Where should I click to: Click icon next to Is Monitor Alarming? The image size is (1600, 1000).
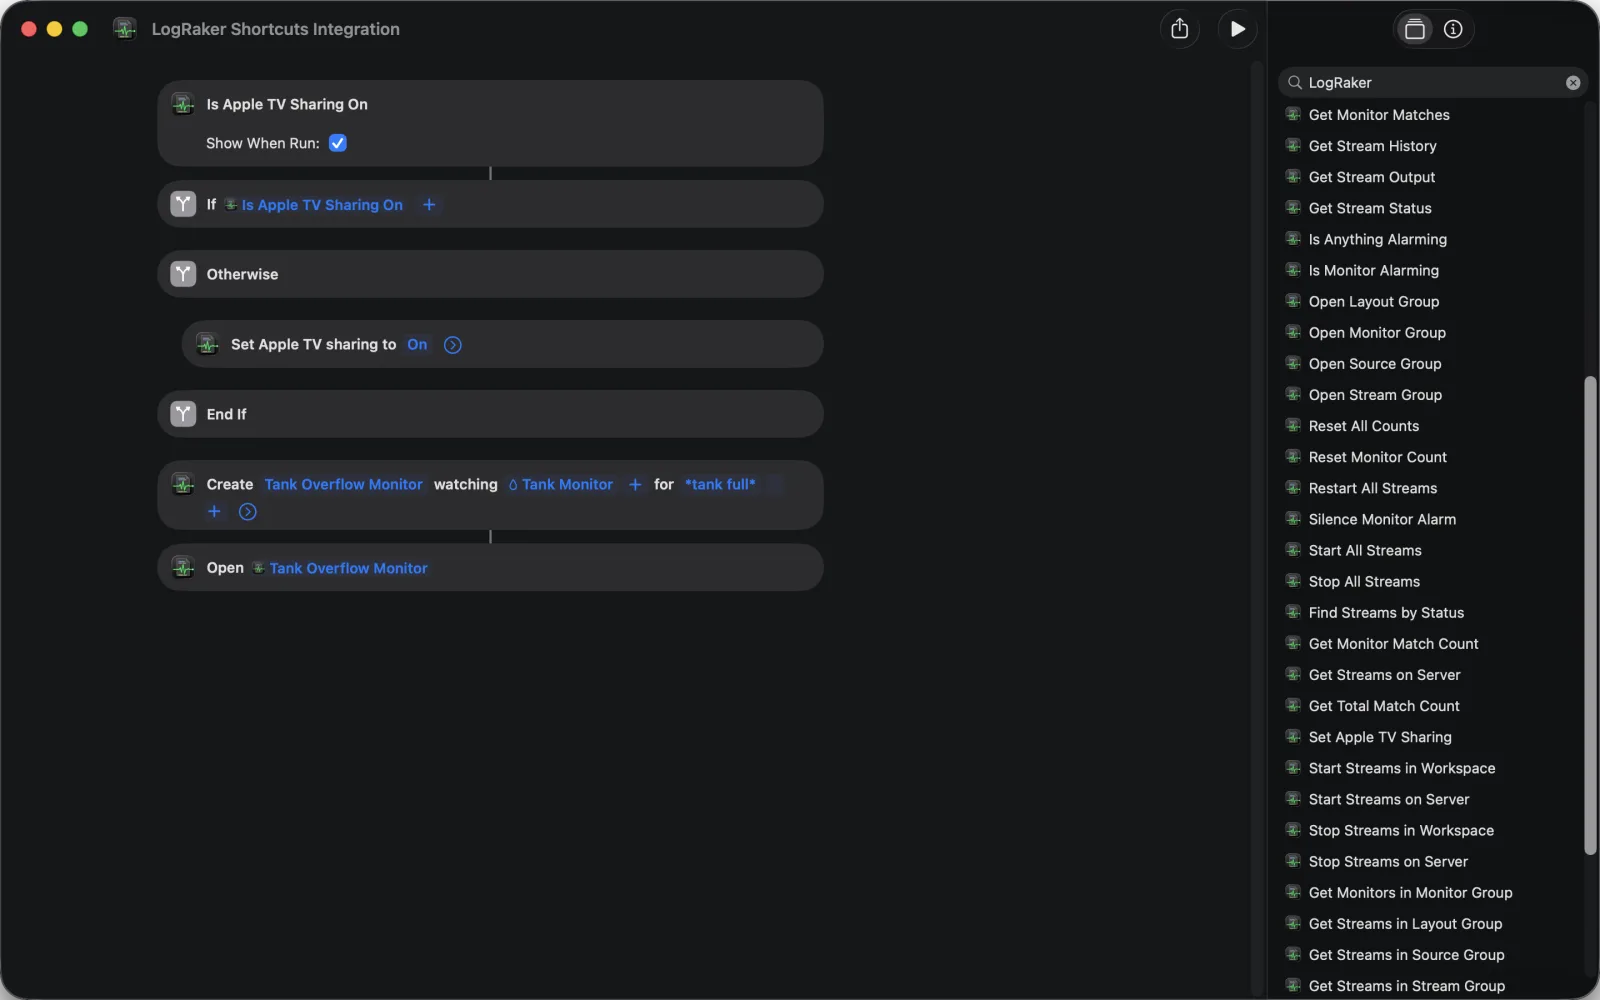point(1293,270)
